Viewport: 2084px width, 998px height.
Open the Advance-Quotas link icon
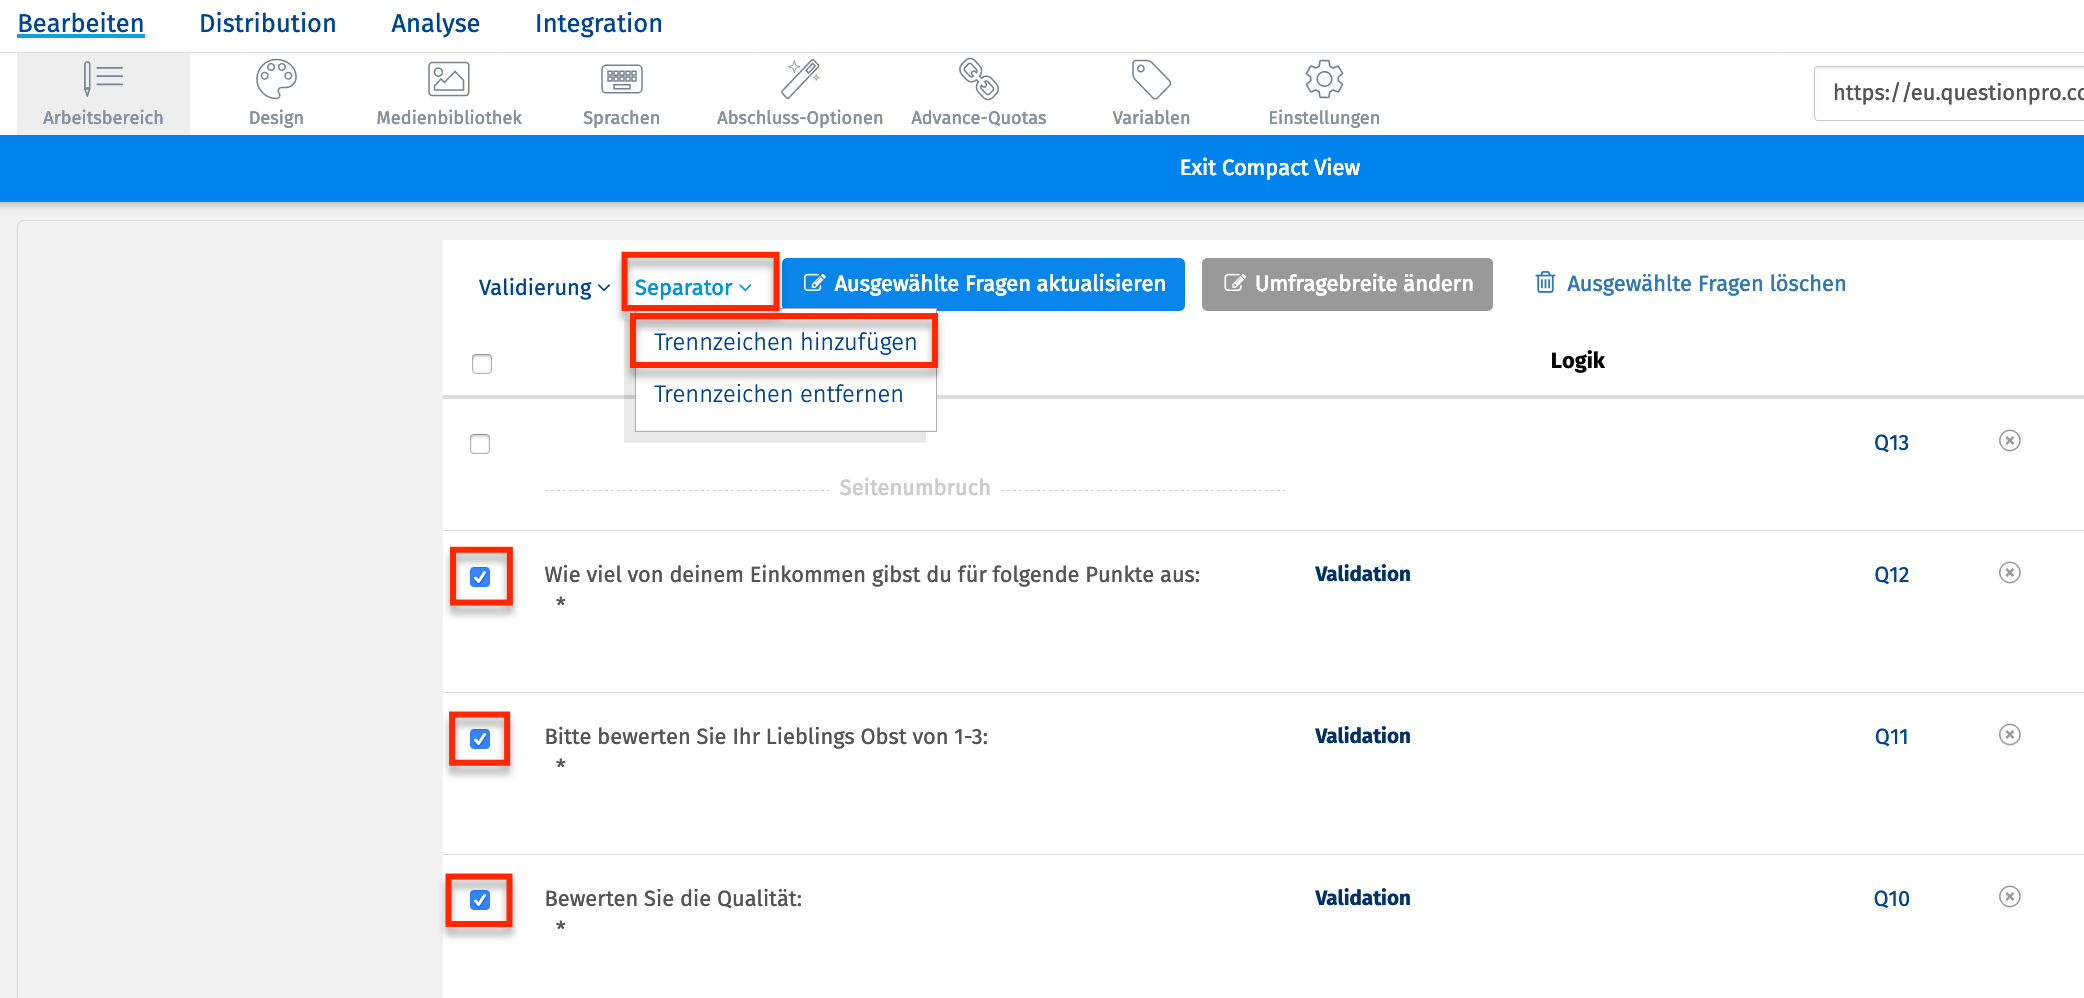(978, 78)
